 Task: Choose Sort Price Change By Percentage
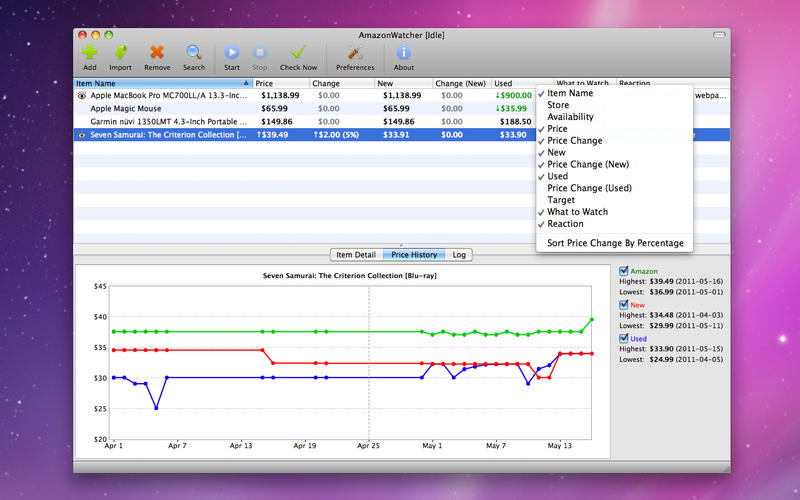[x=615, y=243]
